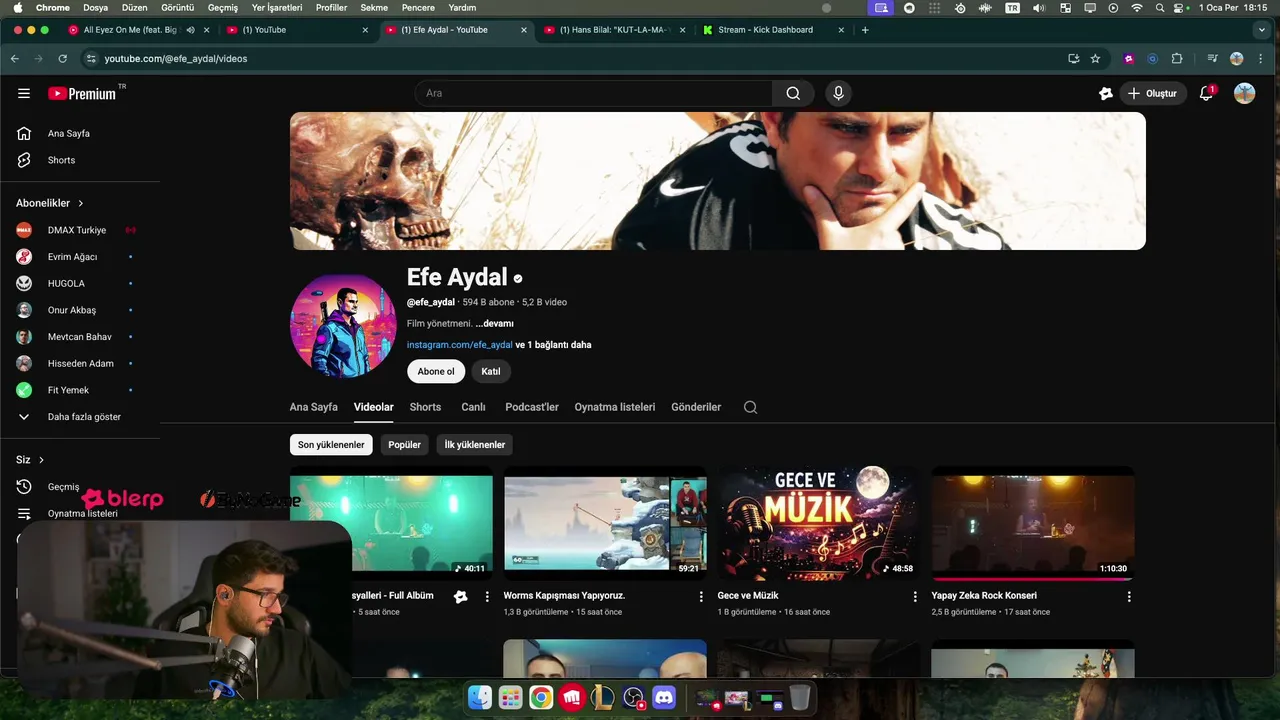Switch to the Podcast'ler tab
This screenshot has width=1280, height=720.
pos(532,407)
